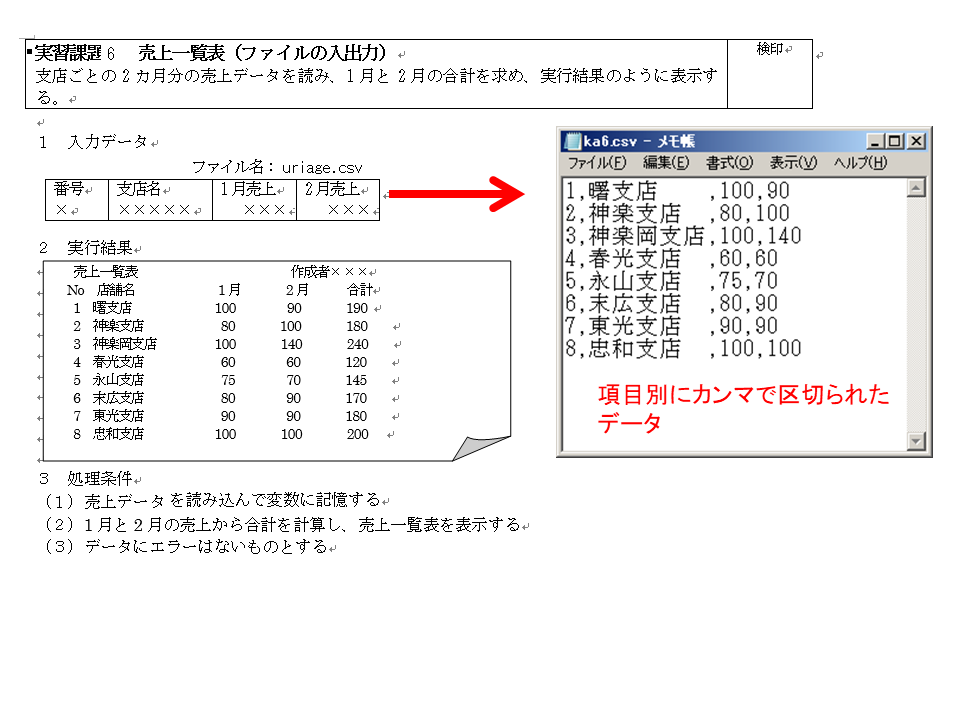Click the Notepad vertical scrollbar track
This screenshot has width=960, height=720.
916,315
